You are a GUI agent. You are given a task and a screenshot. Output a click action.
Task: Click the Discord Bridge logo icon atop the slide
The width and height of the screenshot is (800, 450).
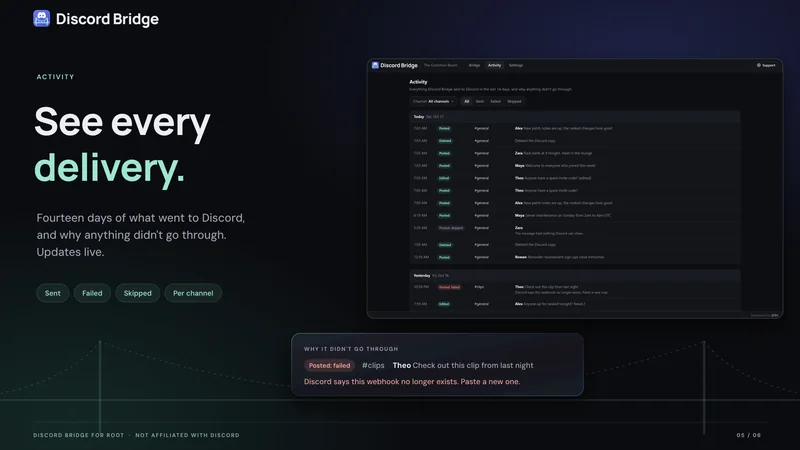click(x=41, y=19)
